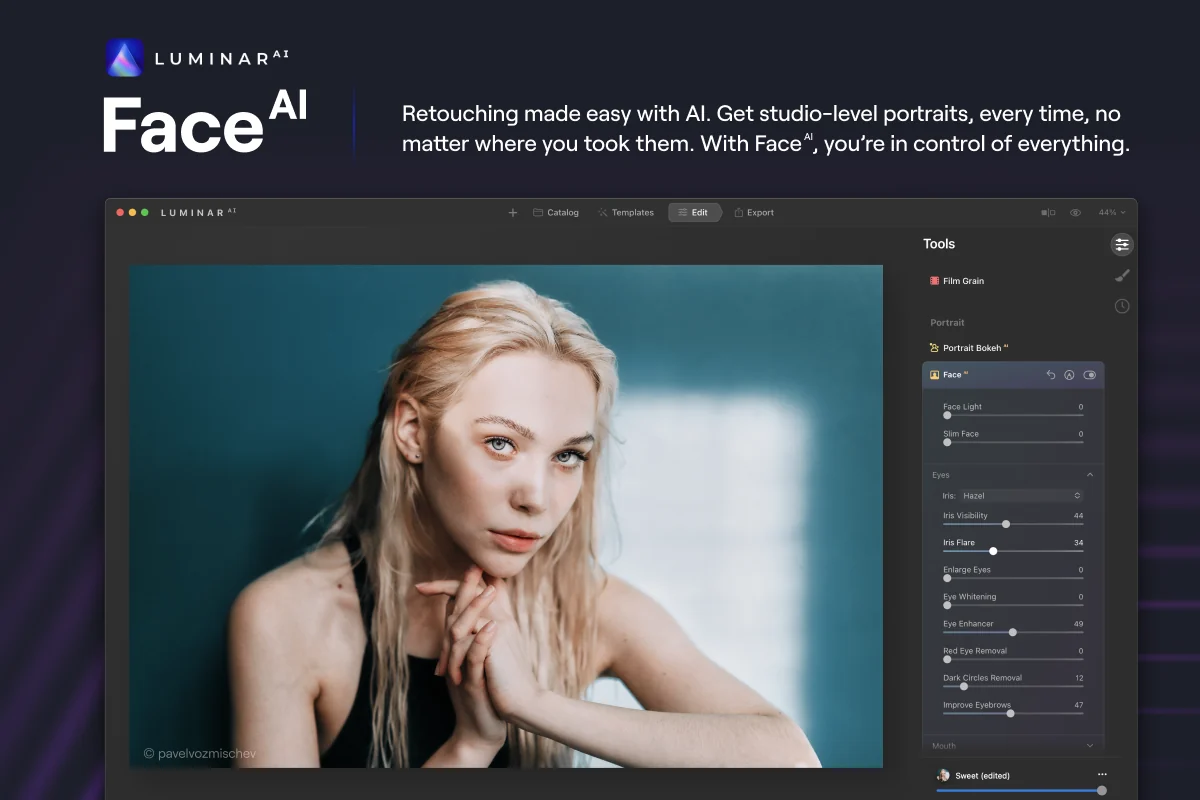Click the Portrait Bokeh AI tool icon
The width and height of the screenshot is (1200, 800).
[x=934, y=348]
